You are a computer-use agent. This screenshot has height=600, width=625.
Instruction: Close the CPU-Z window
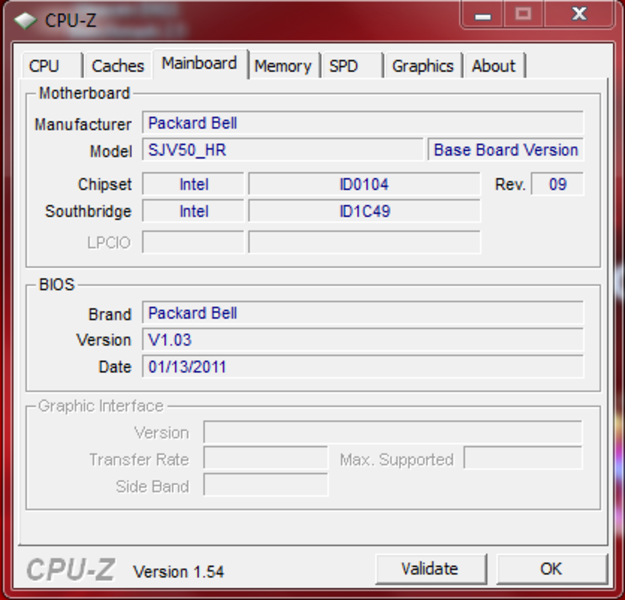(579, 14)
